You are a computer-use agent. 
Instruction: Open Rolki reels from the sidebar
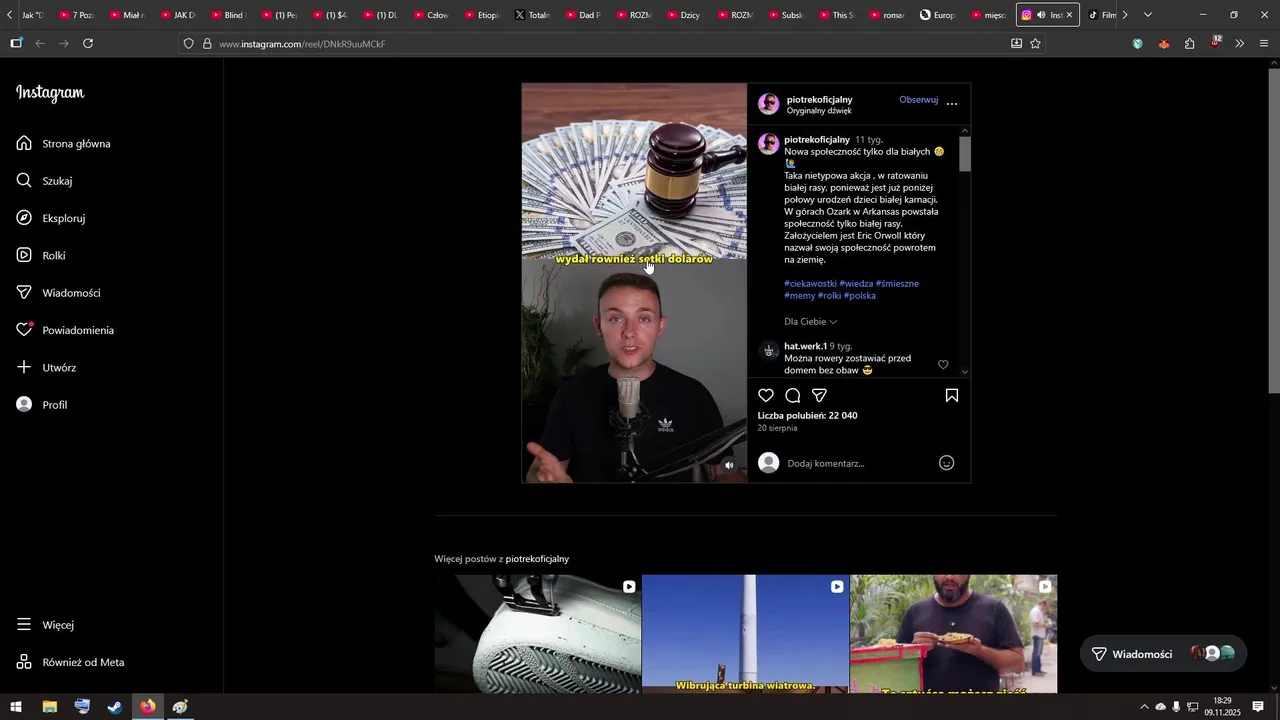54,256
